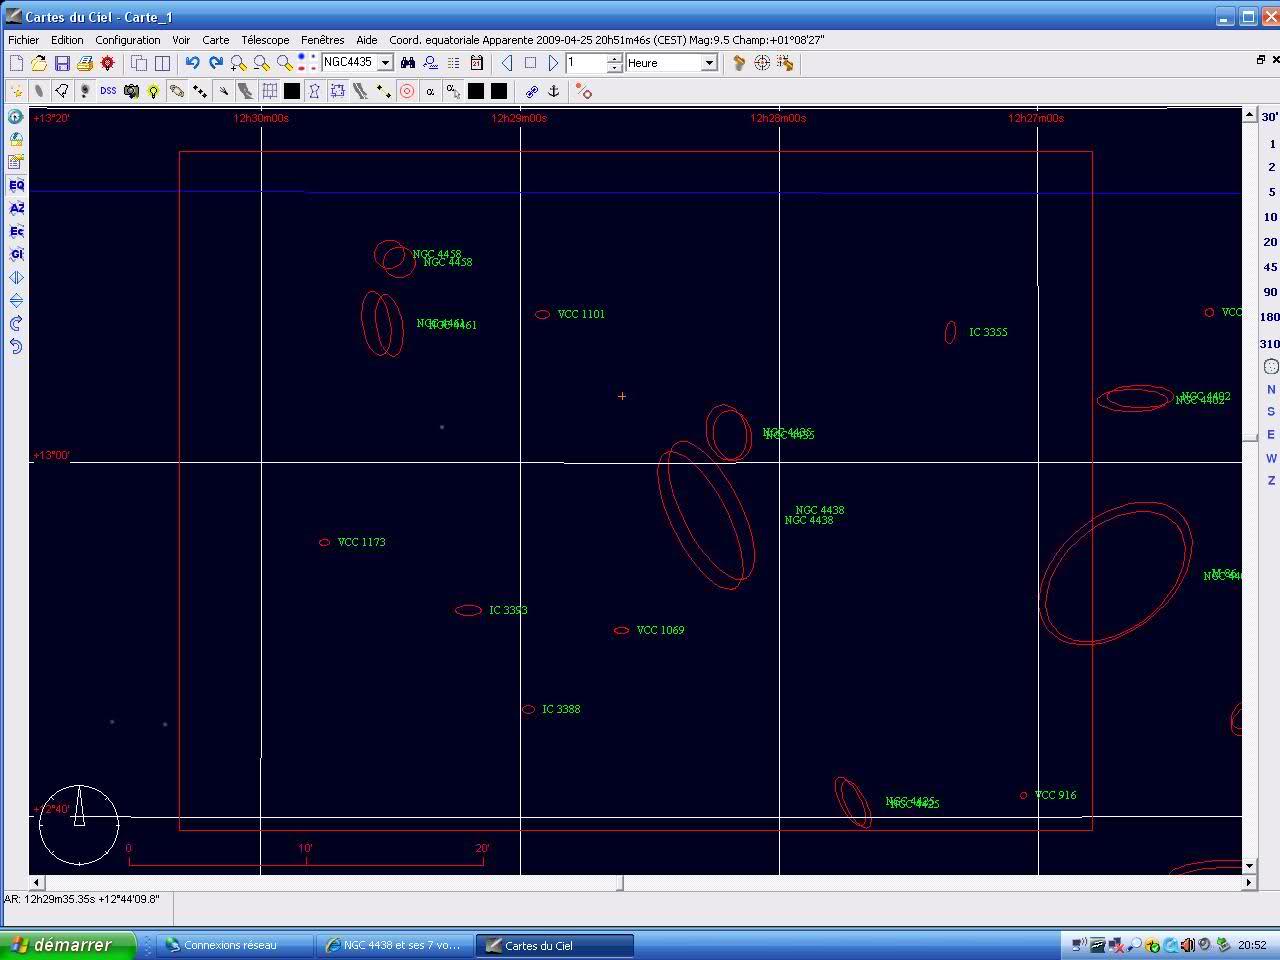The height and width of the screenshot is (960, 1280).
Task: Switch to NGC 4438 browser taskbar window
Action: coord(394,945)
